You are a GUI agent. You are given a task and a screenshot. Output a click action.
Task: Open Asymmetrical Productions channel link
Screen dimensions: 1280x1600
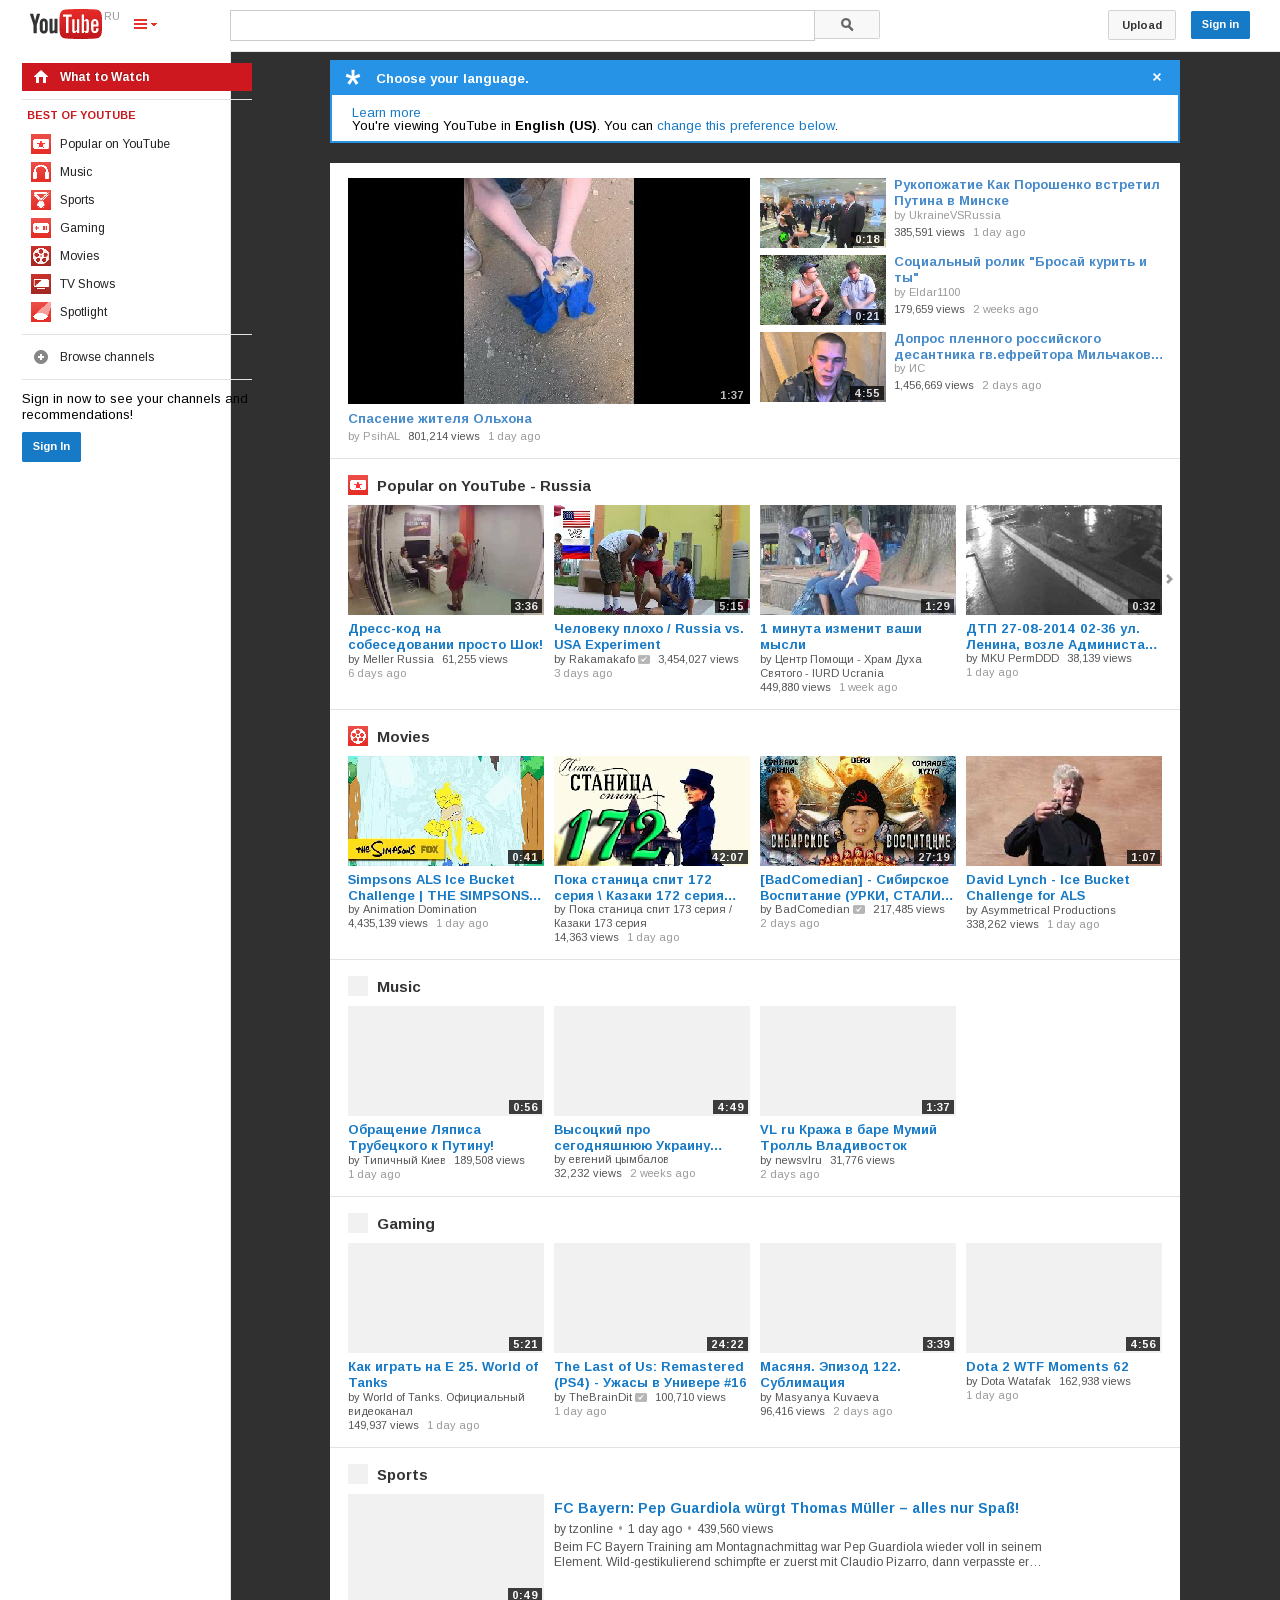(1048, 910)
